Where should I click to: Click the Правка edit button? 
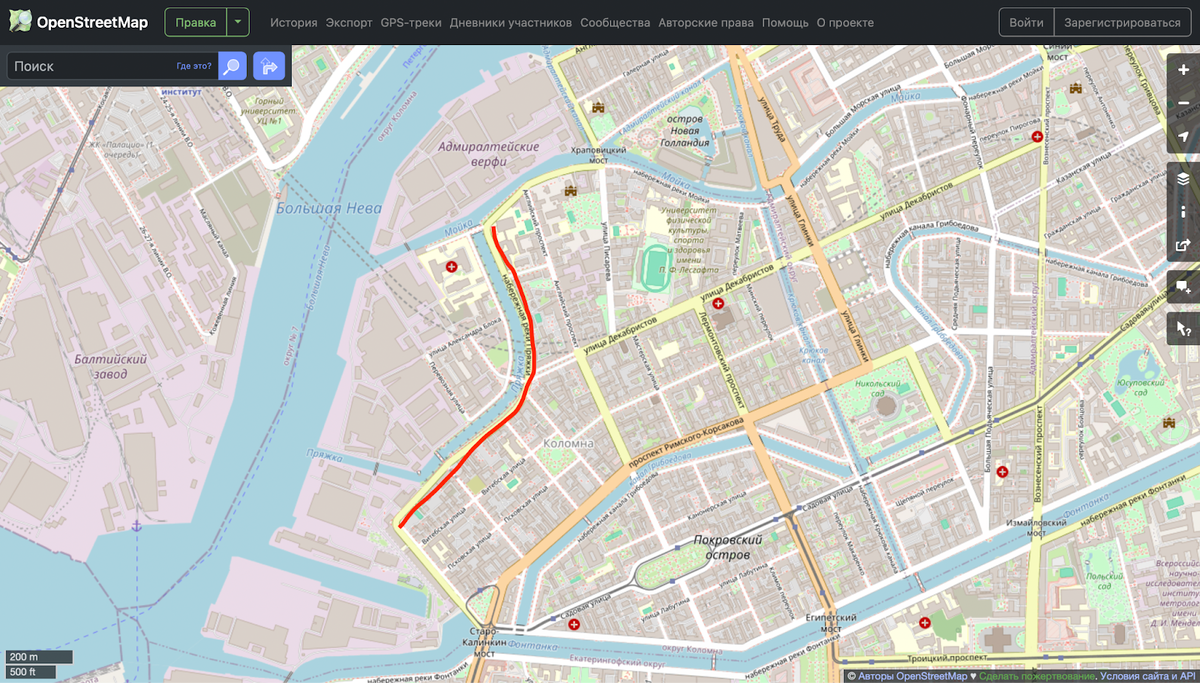(196, 22)
